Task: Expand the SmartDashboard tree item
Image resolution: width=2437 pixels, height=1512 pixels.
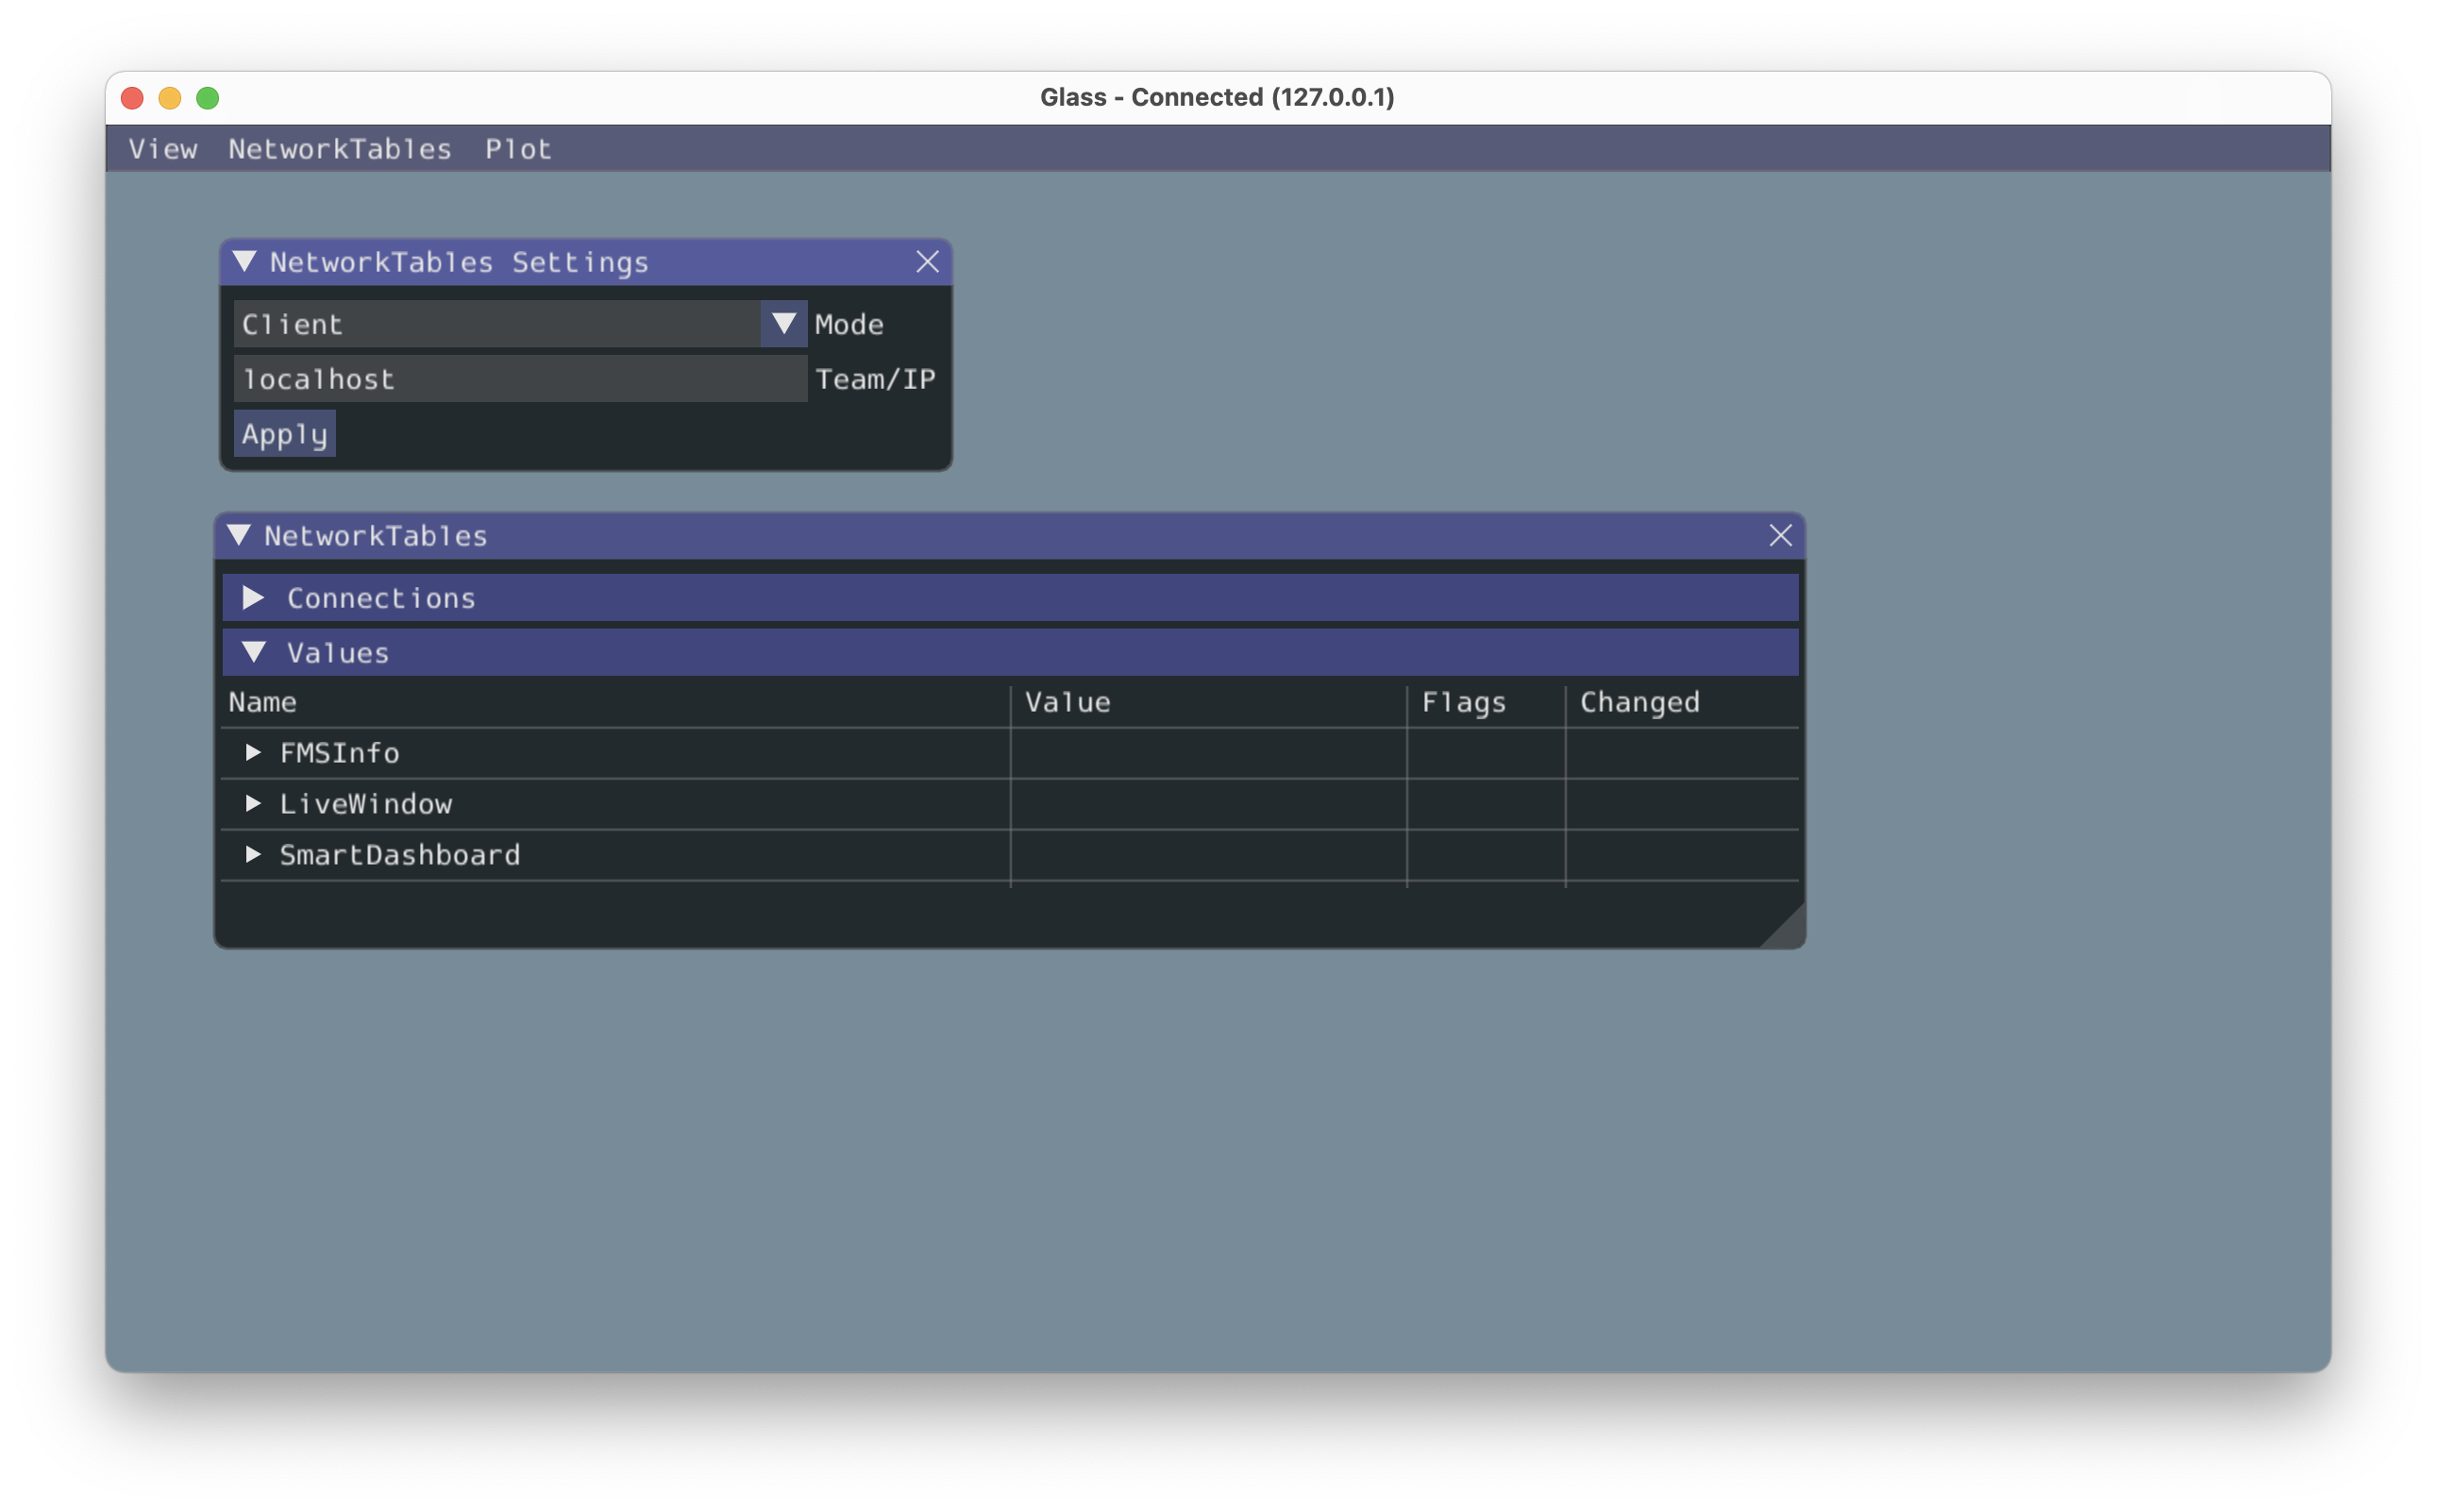Action: [256, 855]
